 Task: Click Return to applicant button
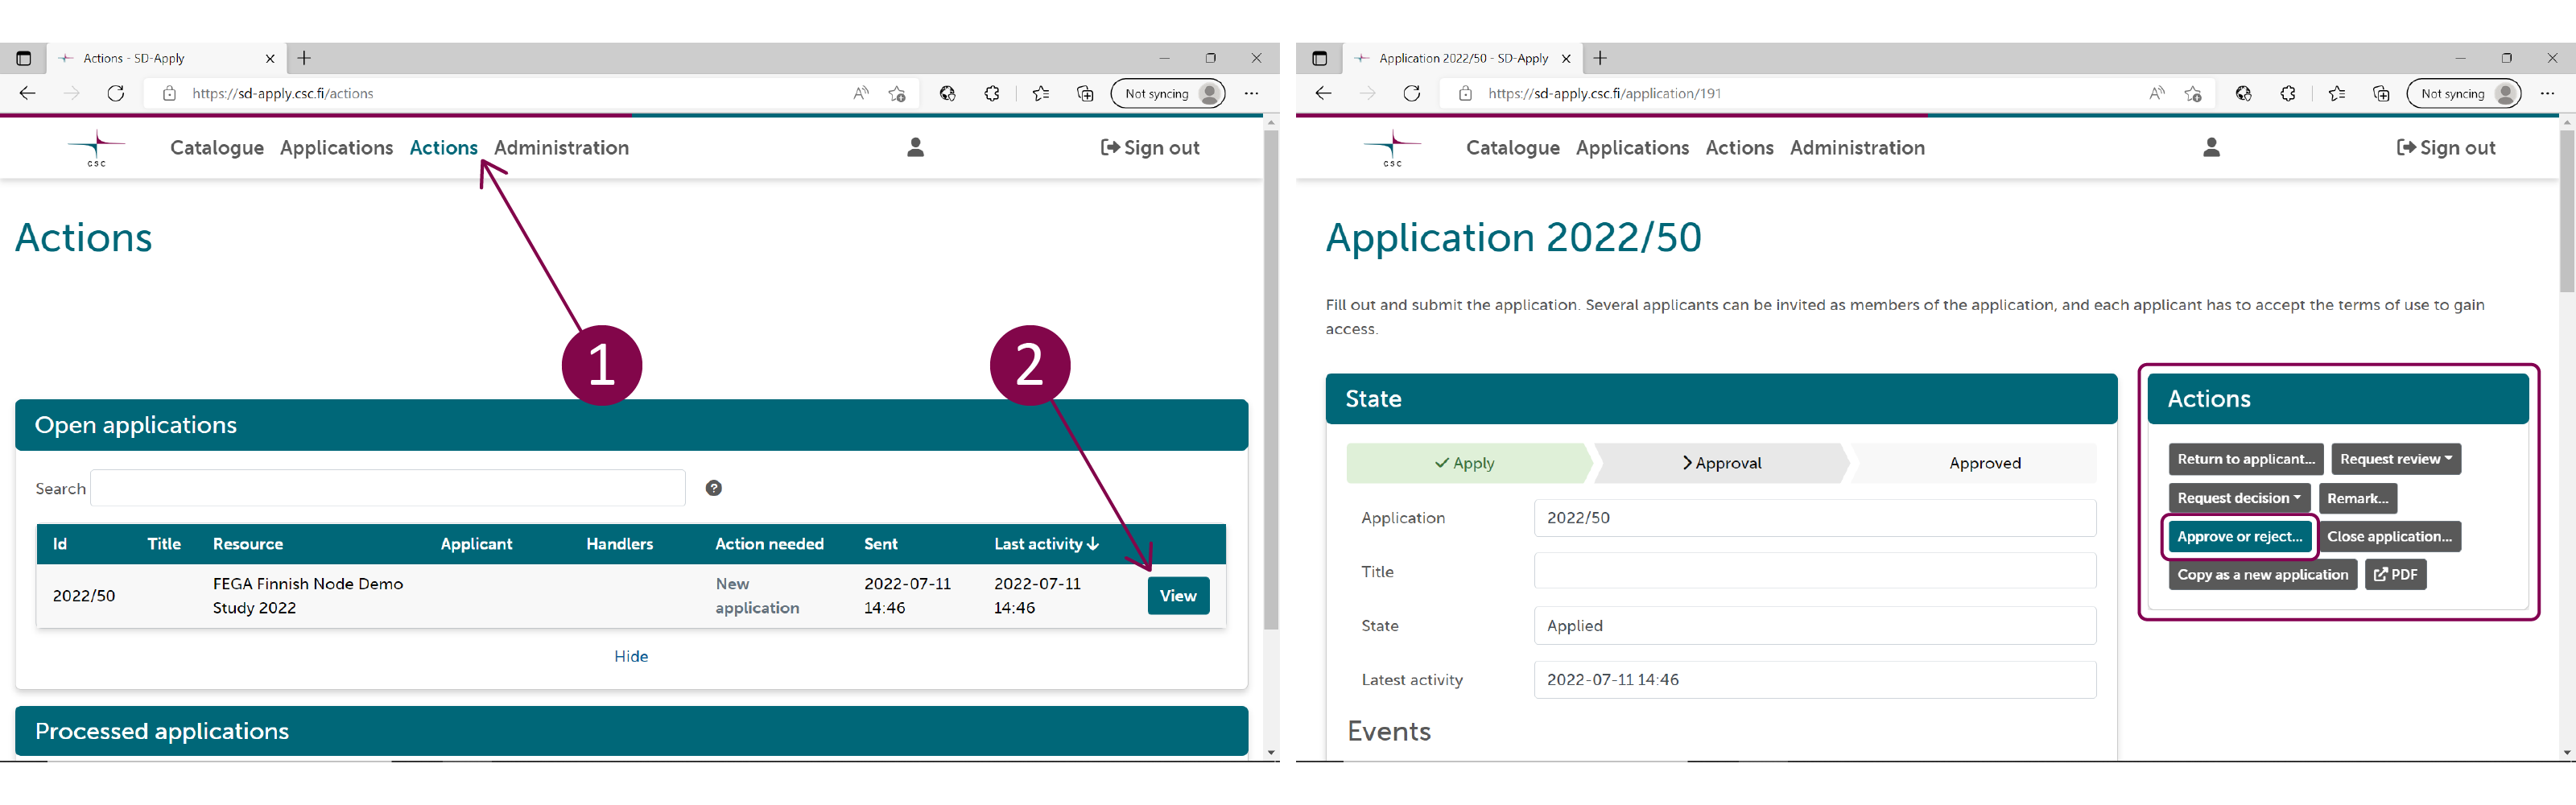coord(2245,460)
